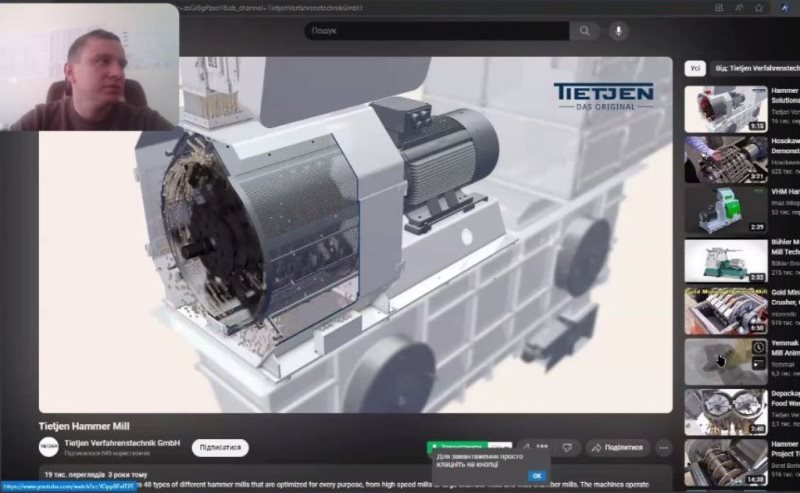Screen dimensions: 800x493
Task: Dislike the video with thumbs-down icon
Action: coord(567,448)
